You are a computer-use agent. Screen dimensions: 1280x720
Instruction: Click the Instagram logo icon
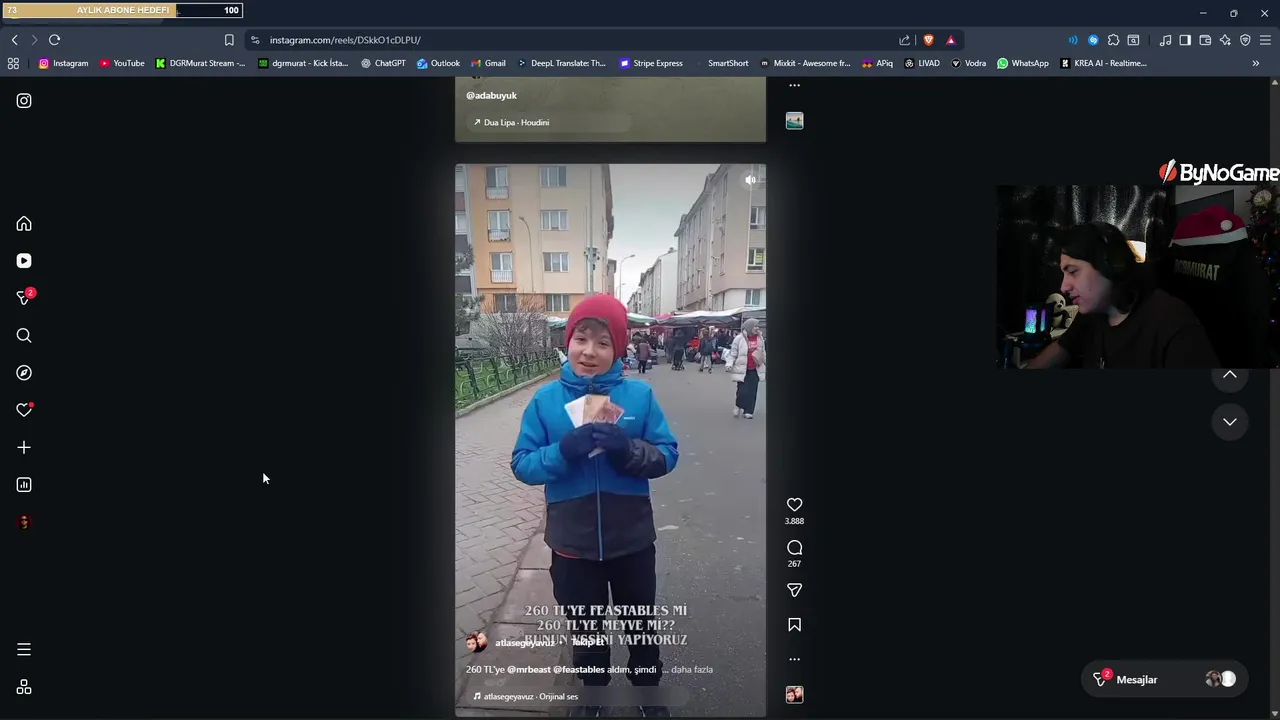point(24,101)
